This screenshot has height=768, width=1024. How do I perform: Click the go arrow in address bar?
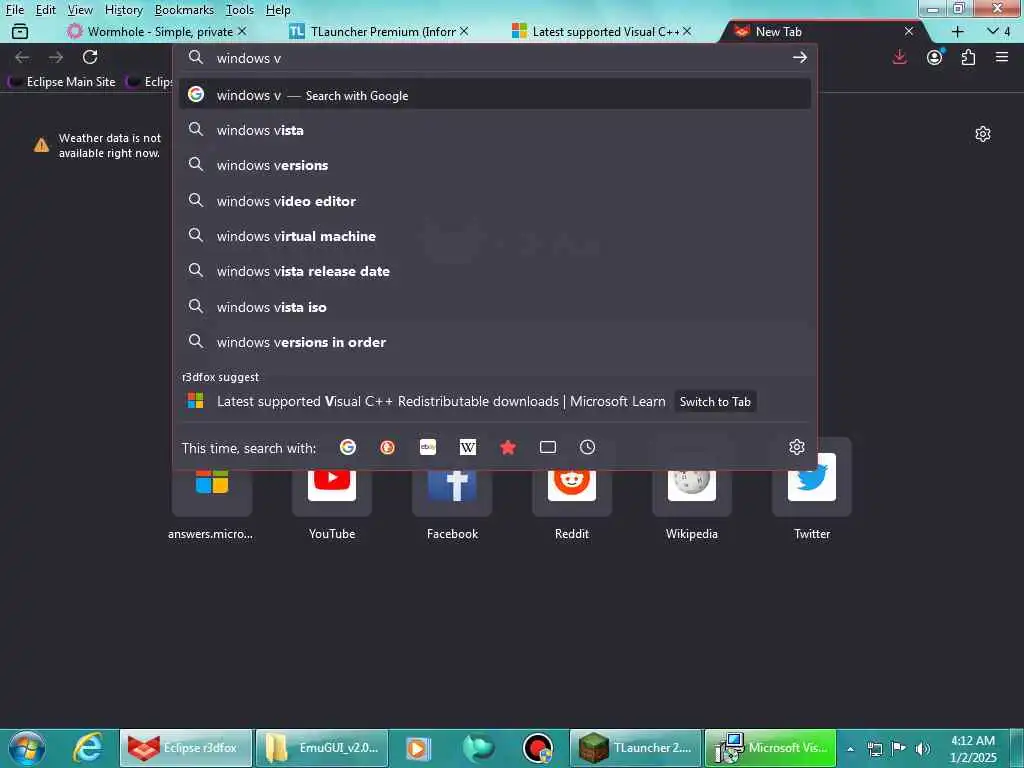tap(799, 58)
